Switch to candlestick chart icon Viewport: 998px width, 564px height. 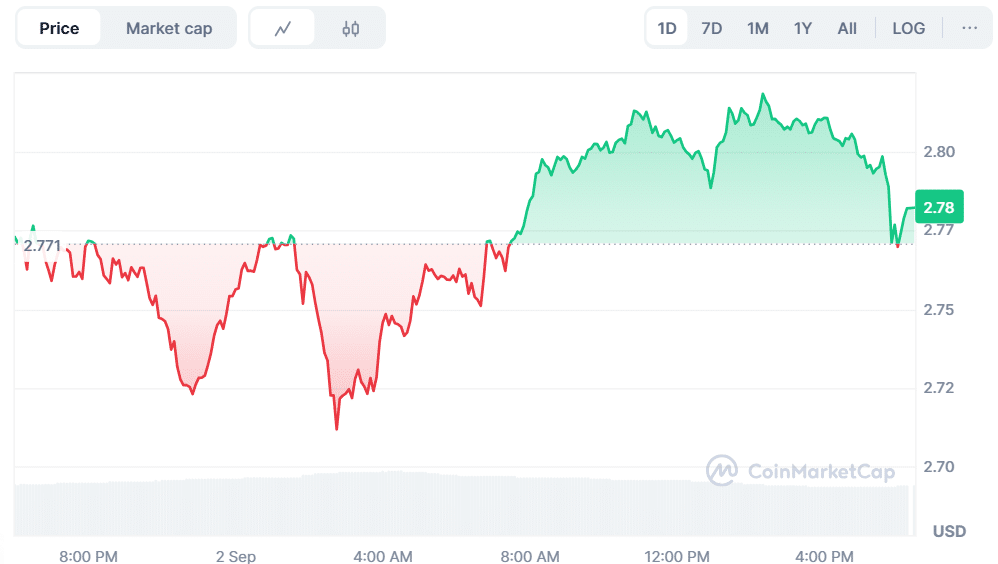(350, 29)
